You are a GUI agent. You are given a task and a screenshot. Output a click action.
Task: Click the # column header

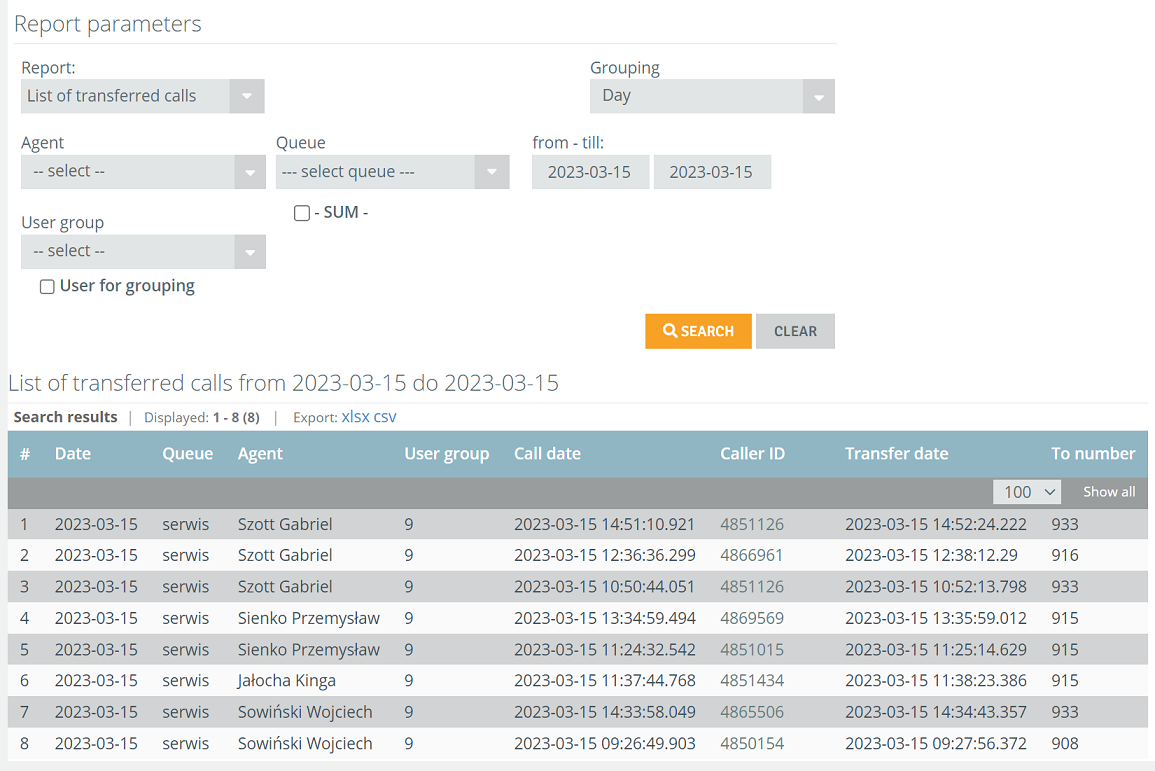25,454
